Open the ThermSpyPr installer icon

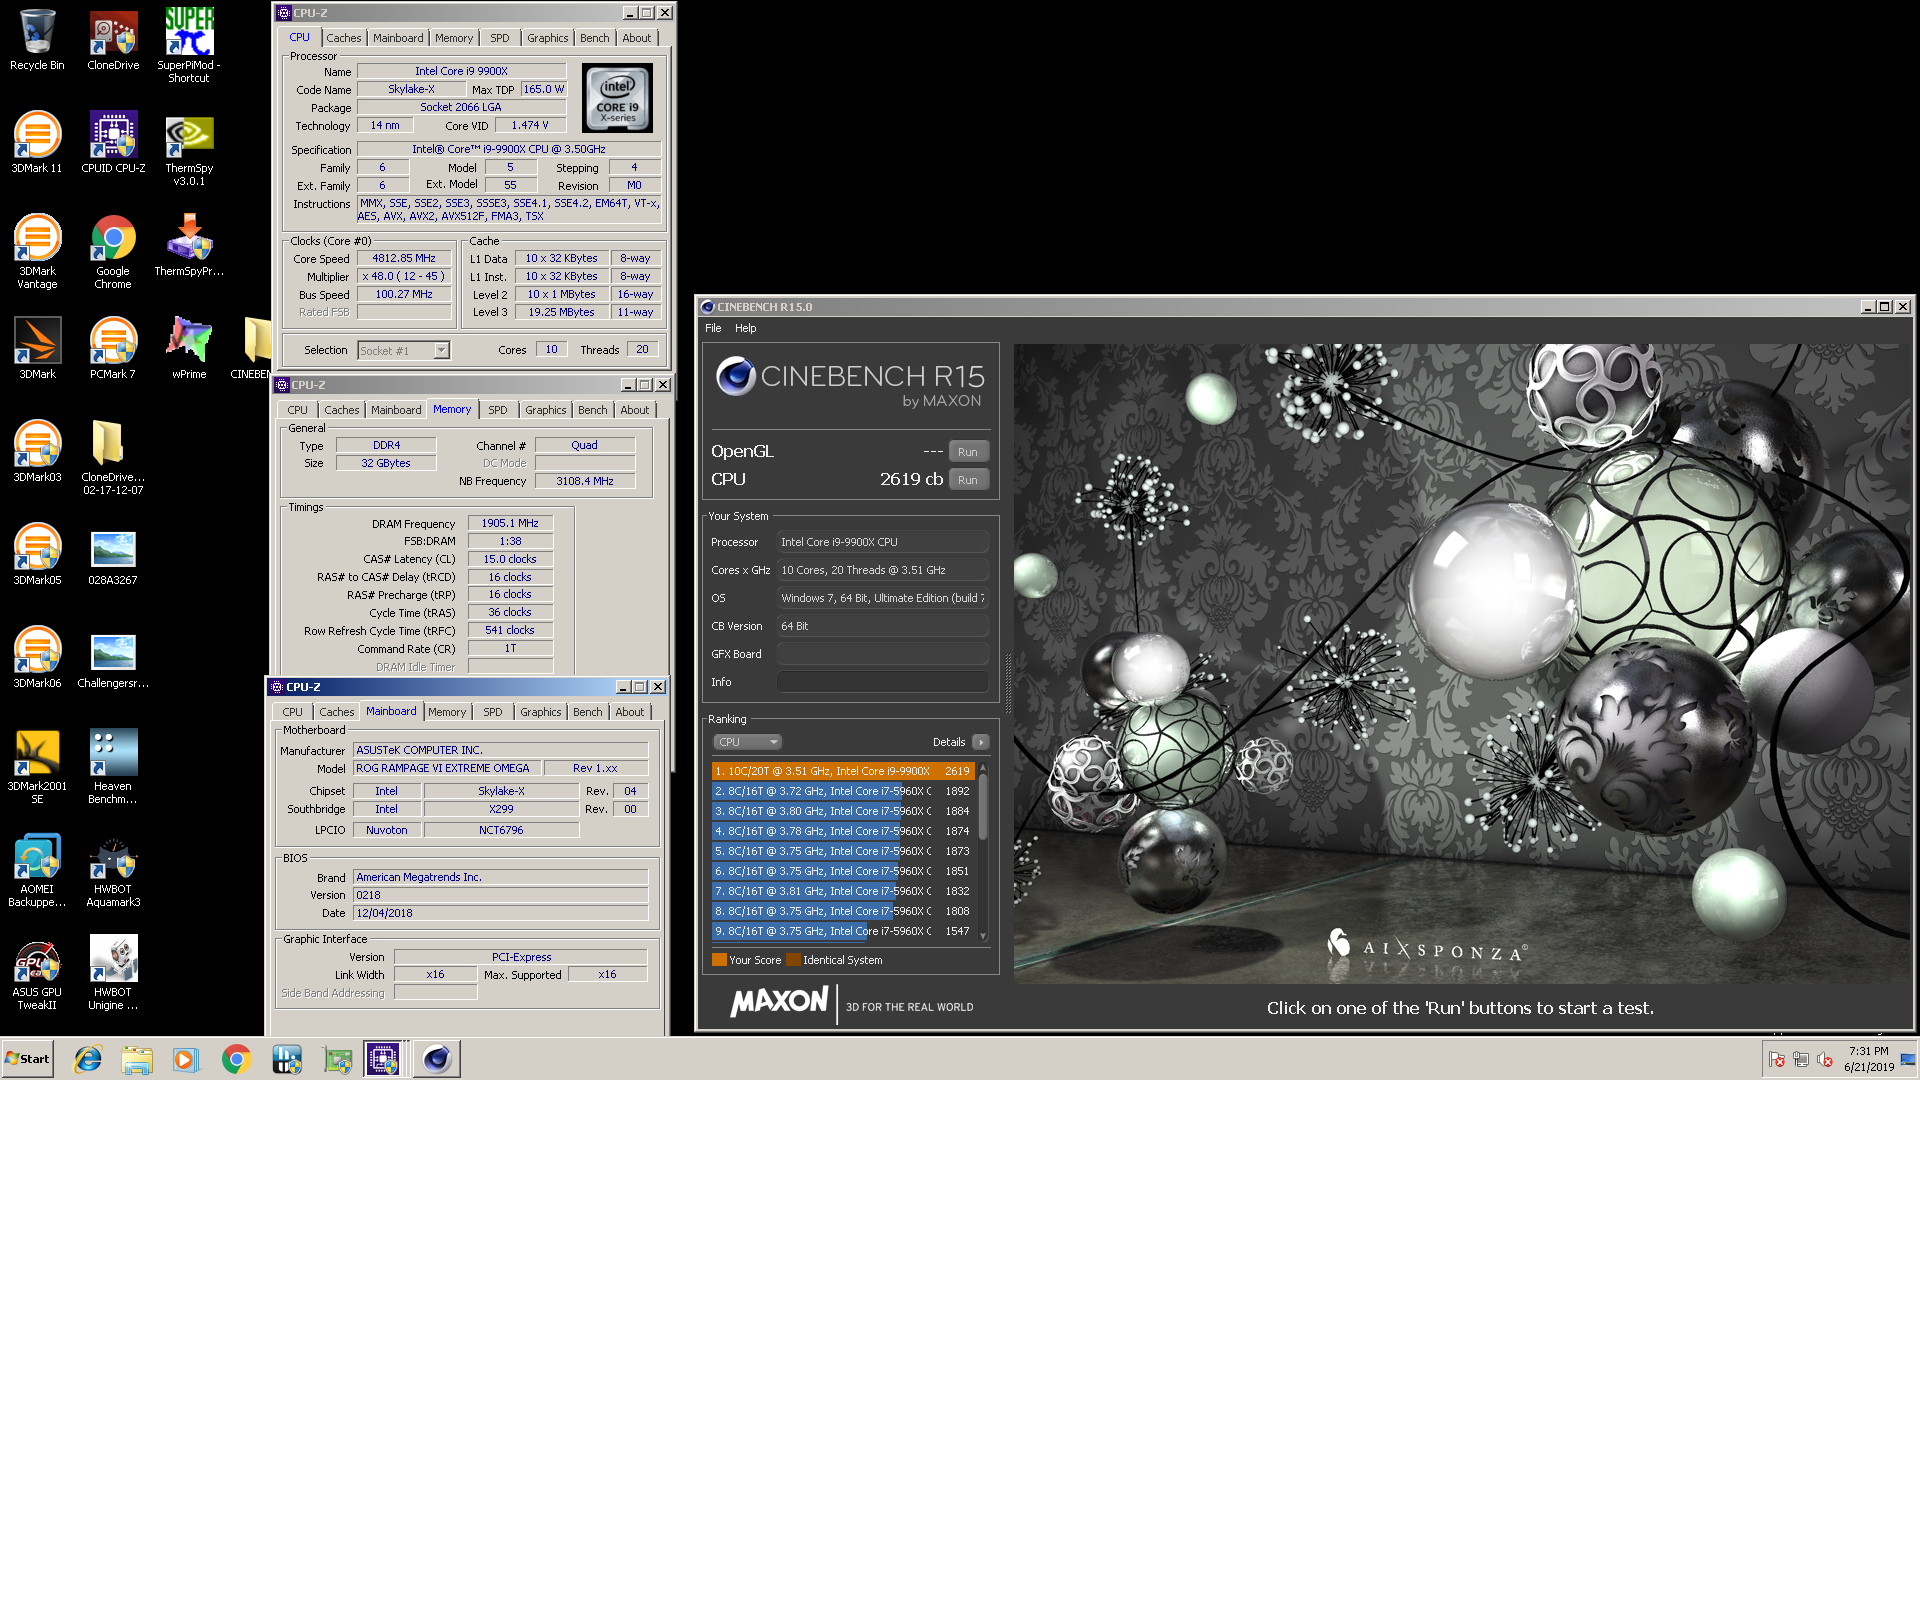pos(189,246)
